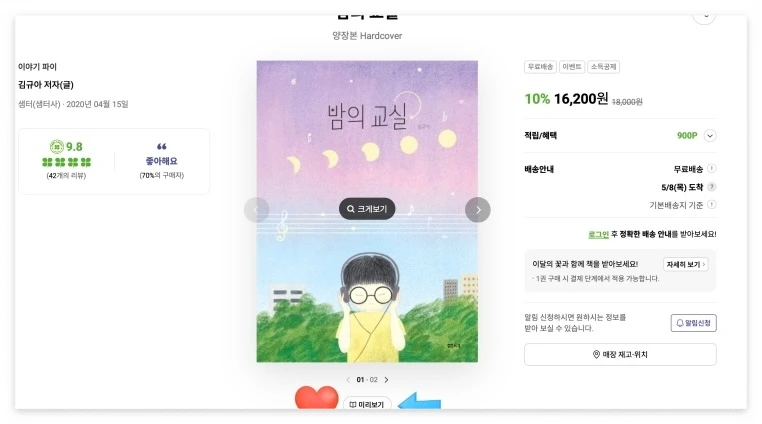Open 자세히 보기 for flower promotion
This screenshot has height=424, width=762.
[686, 264]
